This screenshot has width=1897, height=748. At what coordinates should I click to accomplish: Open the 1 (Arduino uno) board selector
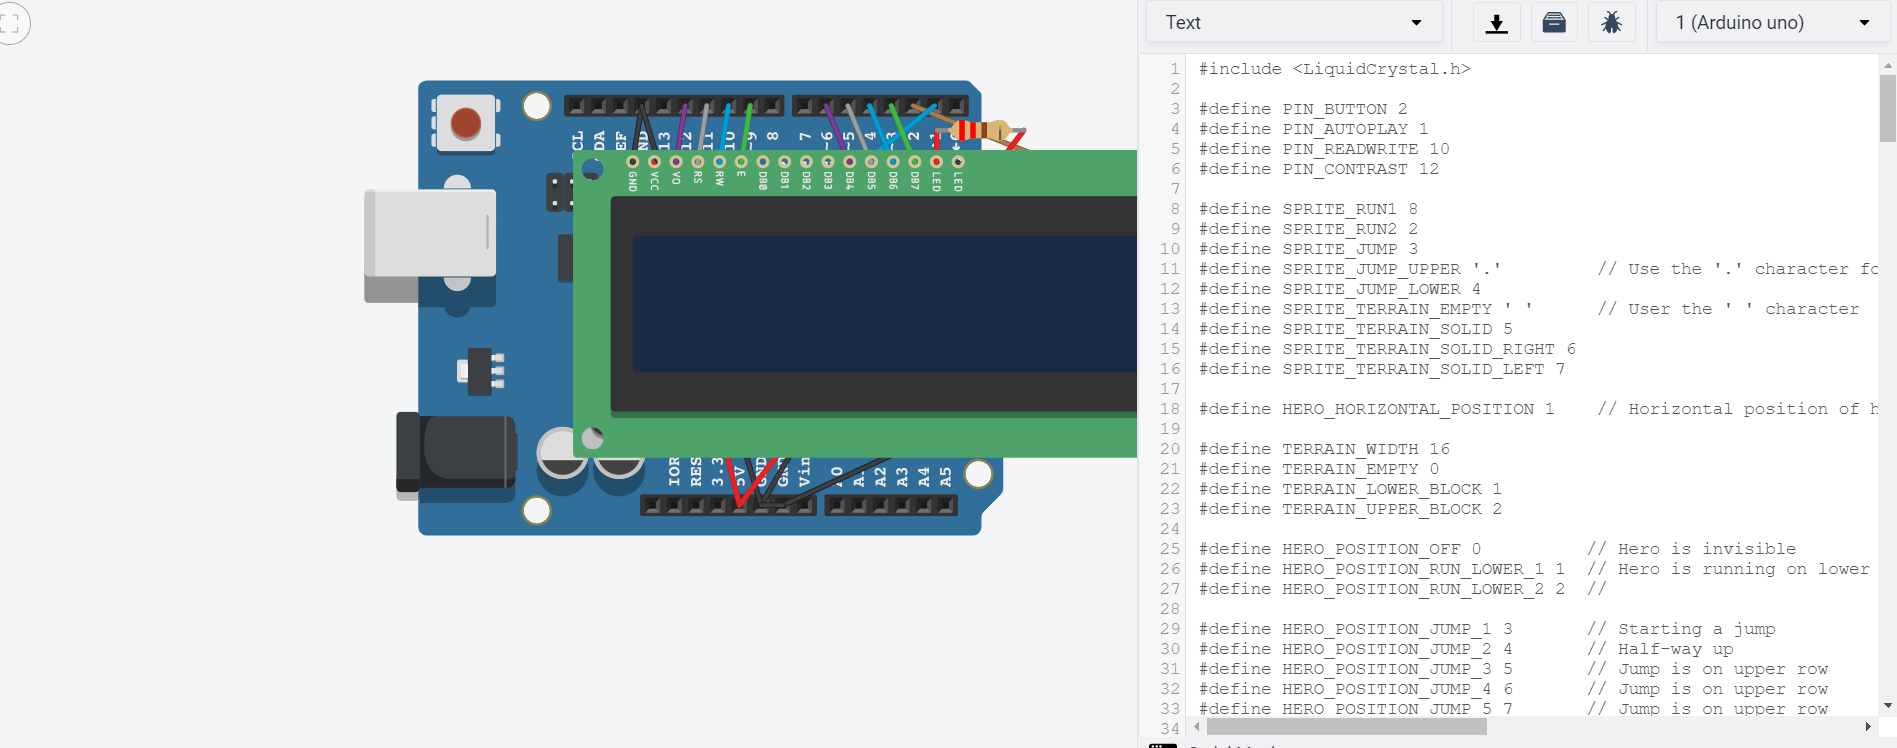pos(1773,22)
